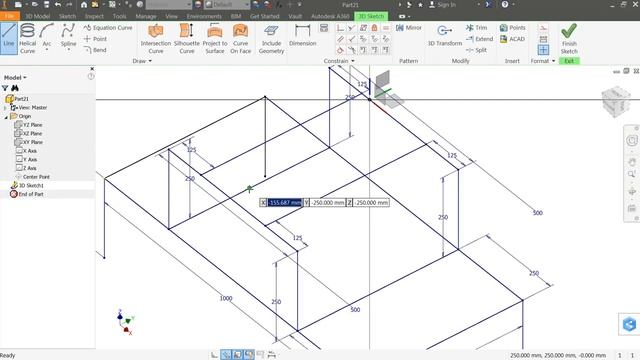This screenshot has height=360, width=640.
Task: Switch to the Inspect tab
Action: coord(94,16)
